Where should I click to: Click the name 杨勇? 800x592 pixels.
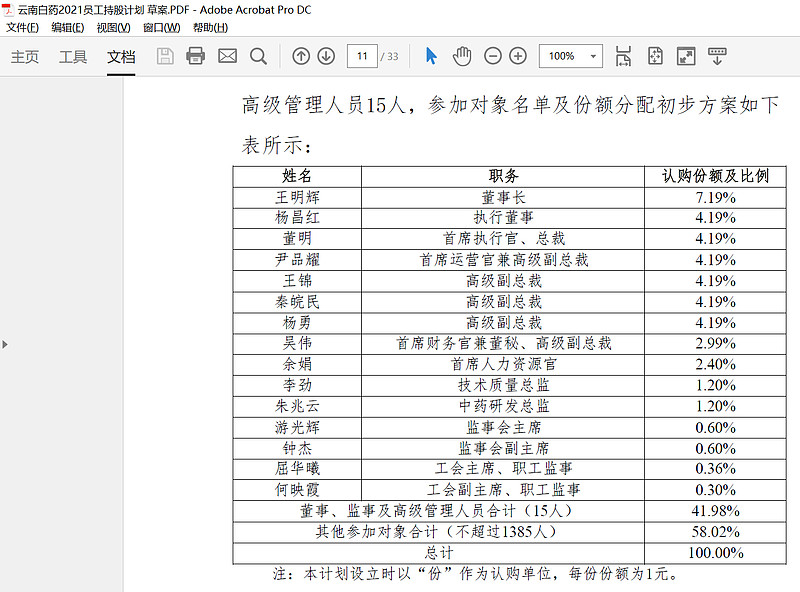pos(297,323)
